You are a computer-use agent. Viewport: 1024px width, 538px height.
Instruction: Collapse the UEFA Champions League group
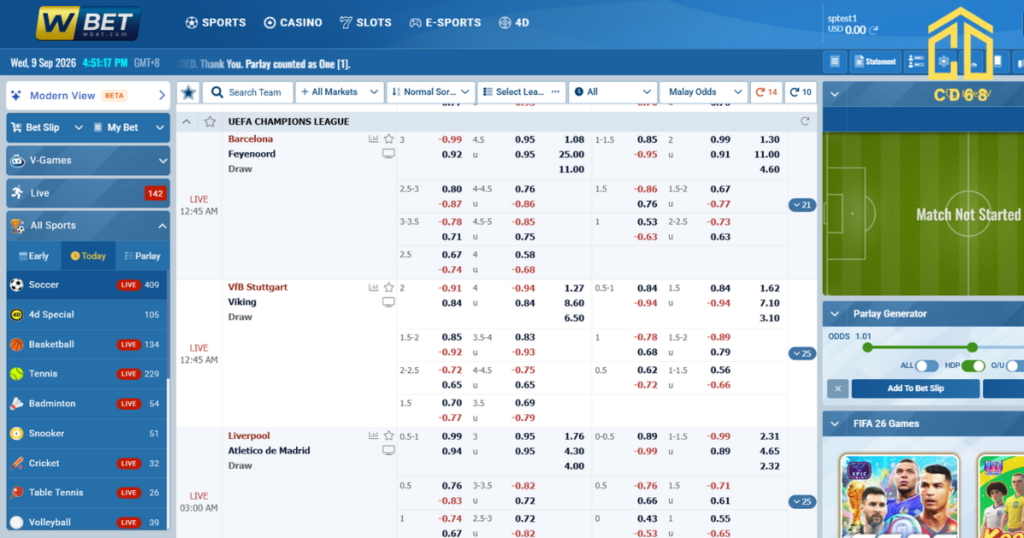pyautogui.click(x=187, y=121)
